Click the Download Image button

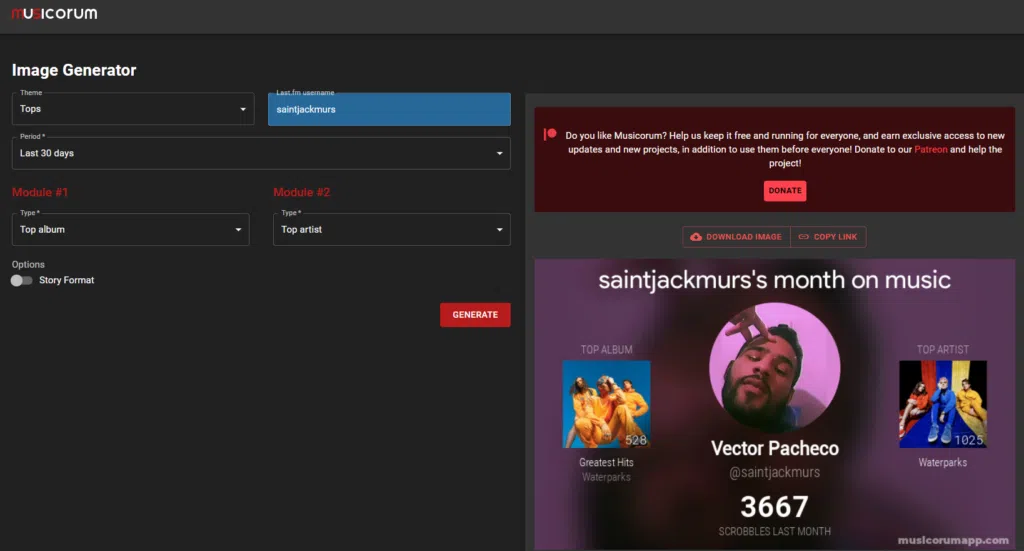coord(737,237)
